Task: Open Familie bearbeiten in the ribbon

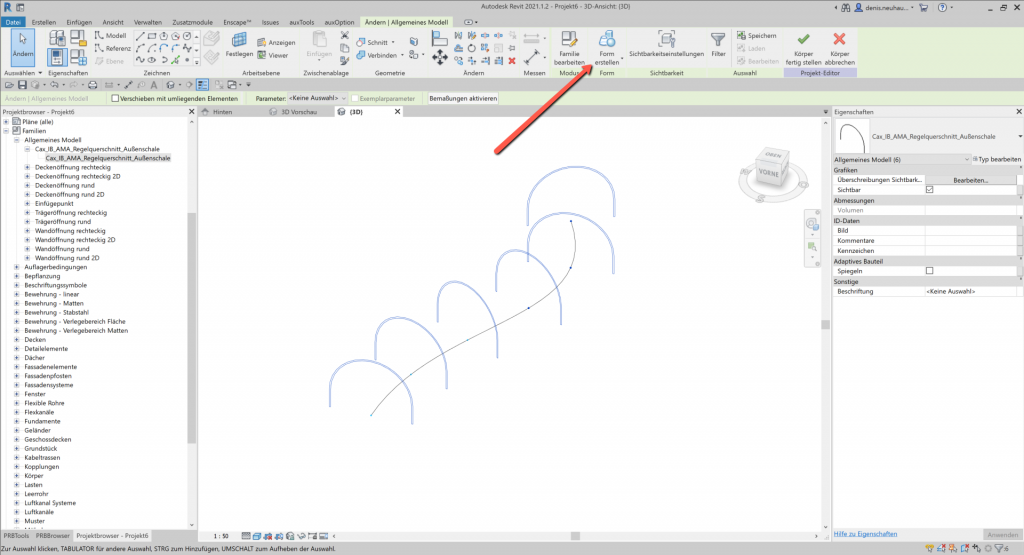Action: click(570, 47)
